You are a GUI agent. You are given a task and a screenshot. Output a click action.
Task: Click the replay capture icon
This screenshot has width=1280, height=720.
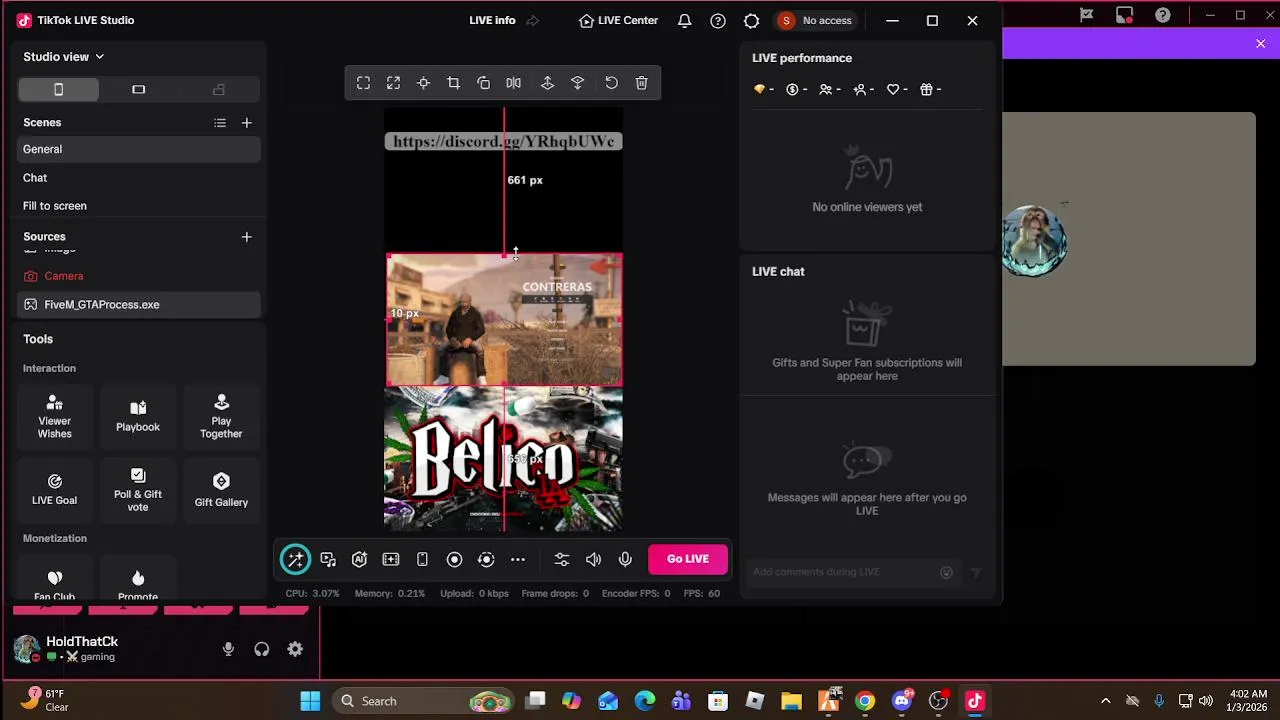(486, 559)
